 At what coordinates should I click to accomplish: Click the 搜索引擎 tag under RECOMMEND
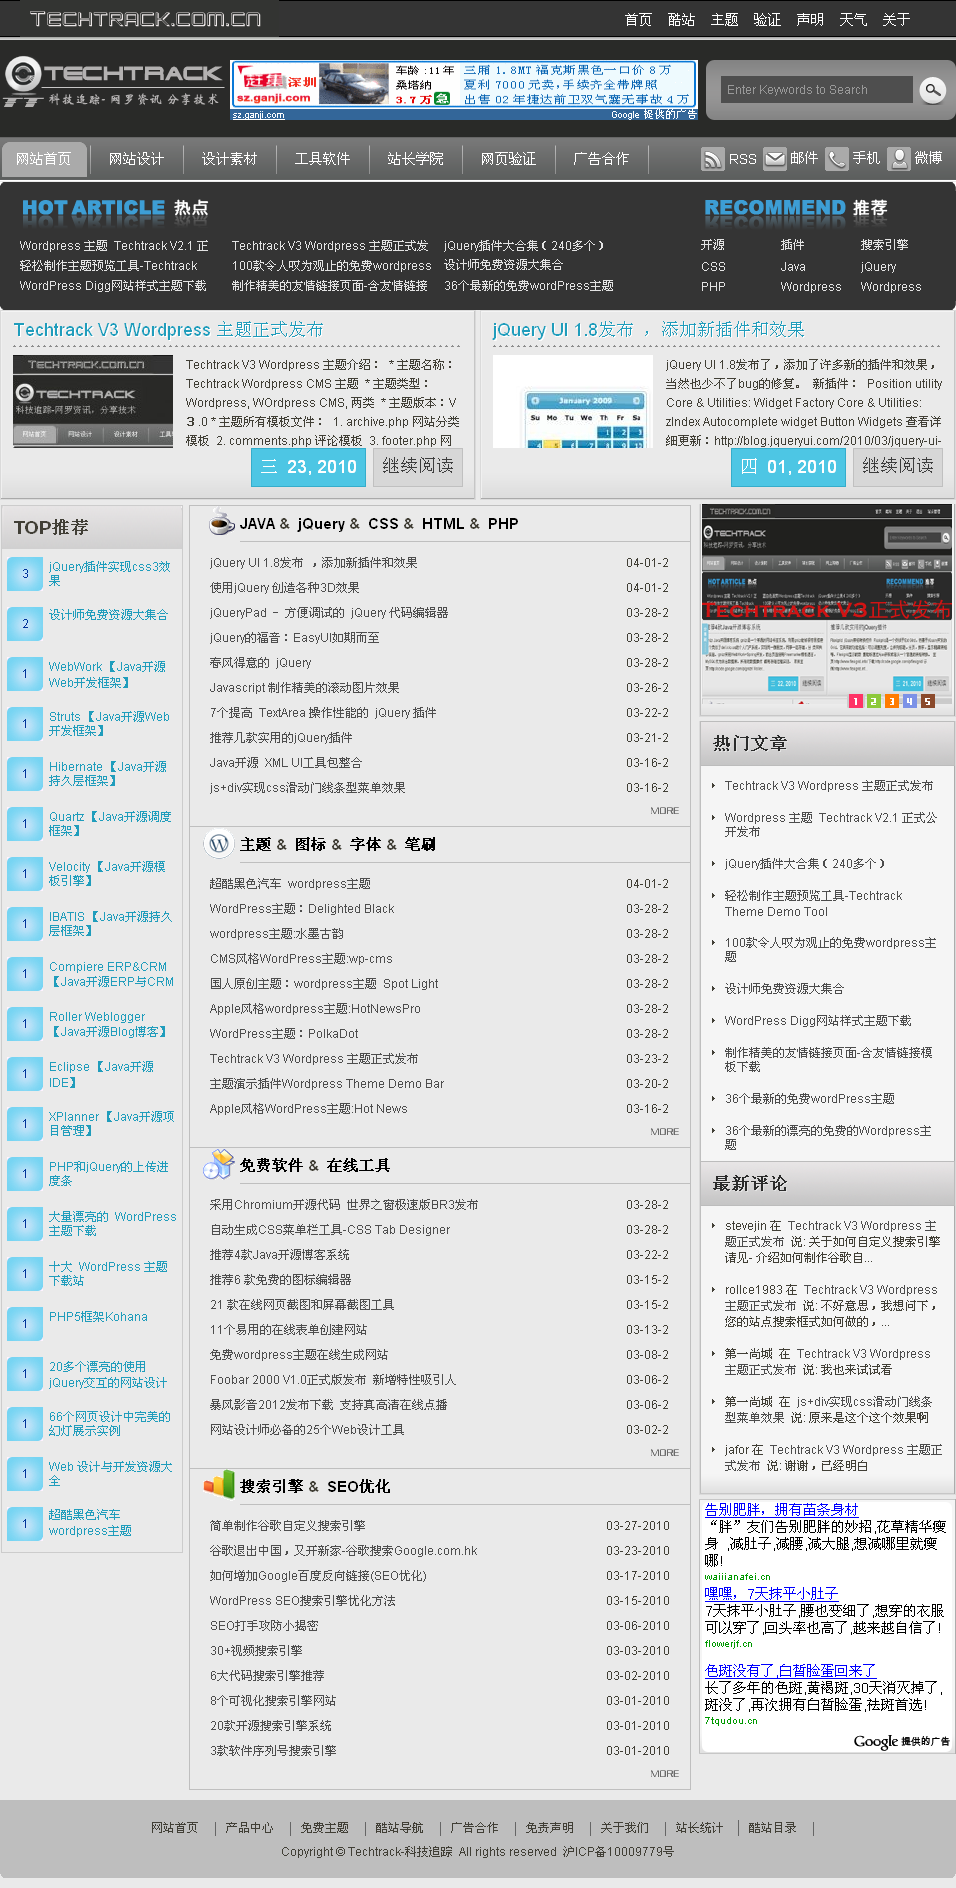pyautogui.click(x=885, y=245)
